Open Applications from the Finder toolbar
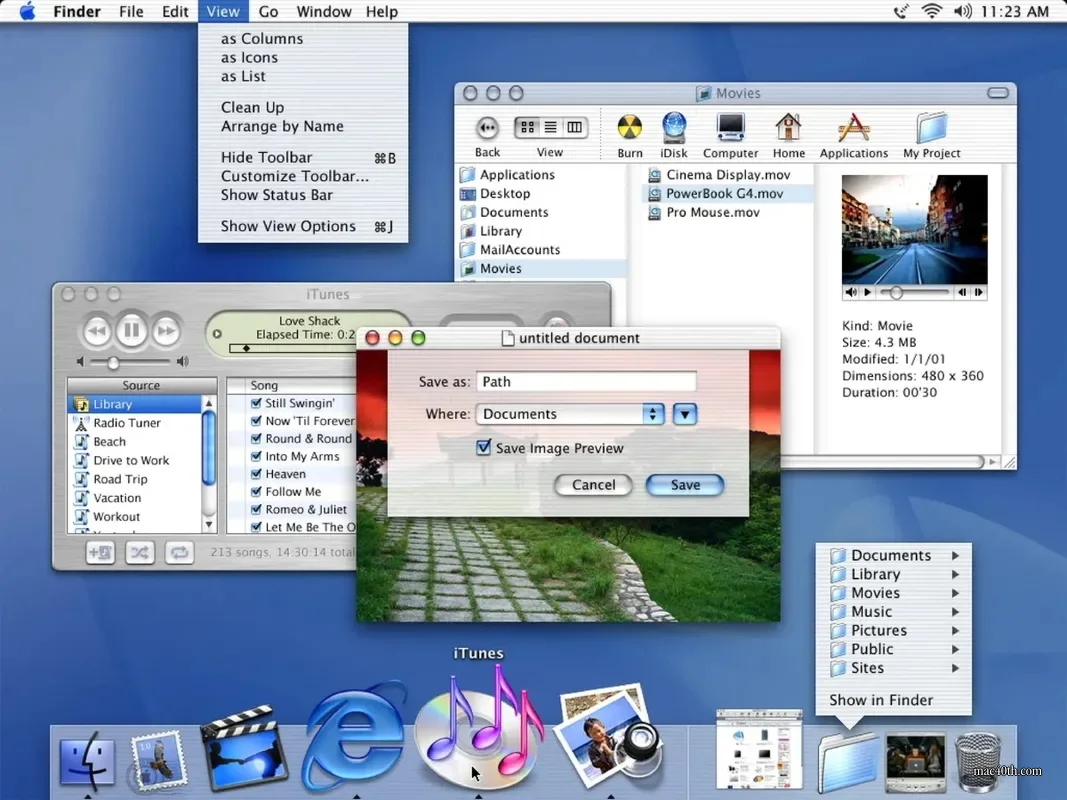Screen dimensions: 1067x800 [x=854, y=129]
